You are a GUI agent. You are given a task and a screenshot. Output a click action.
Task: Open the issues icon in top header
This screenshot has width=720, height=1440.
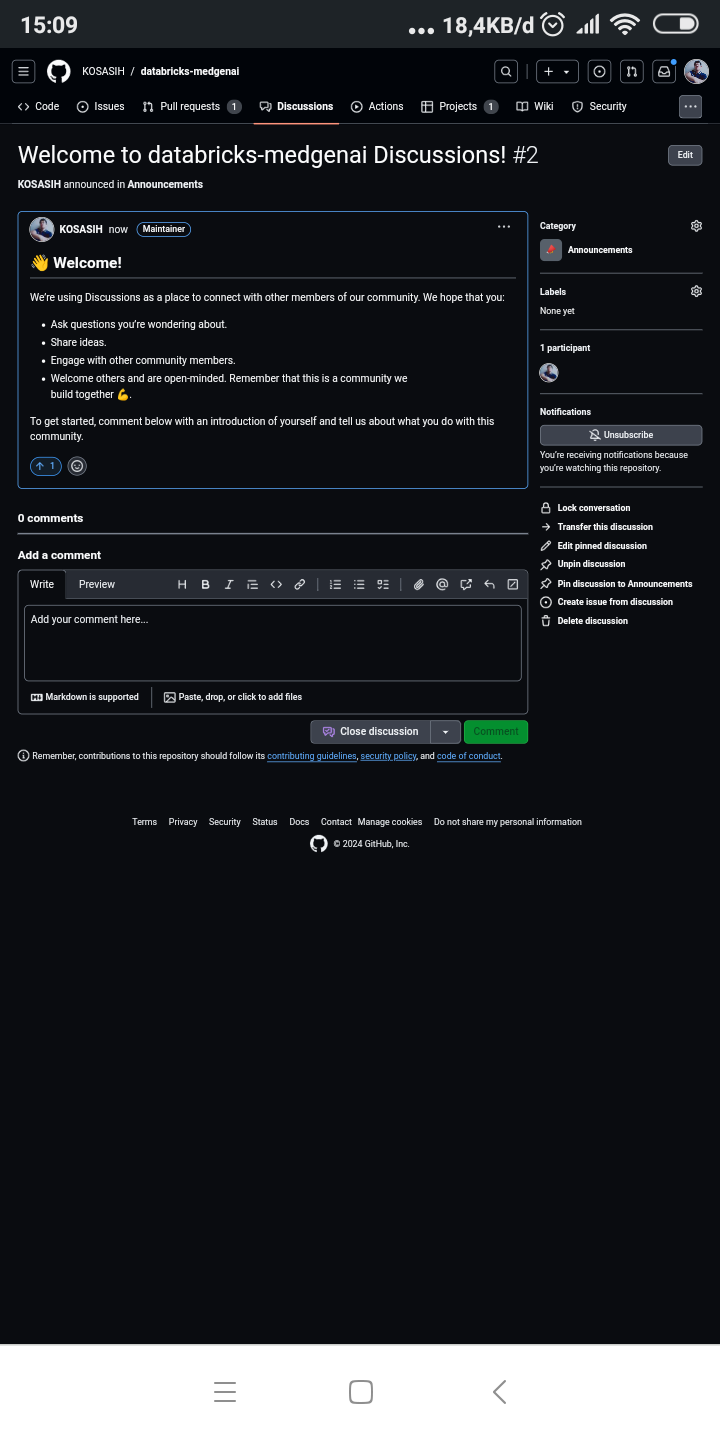(x=599, y=71)
